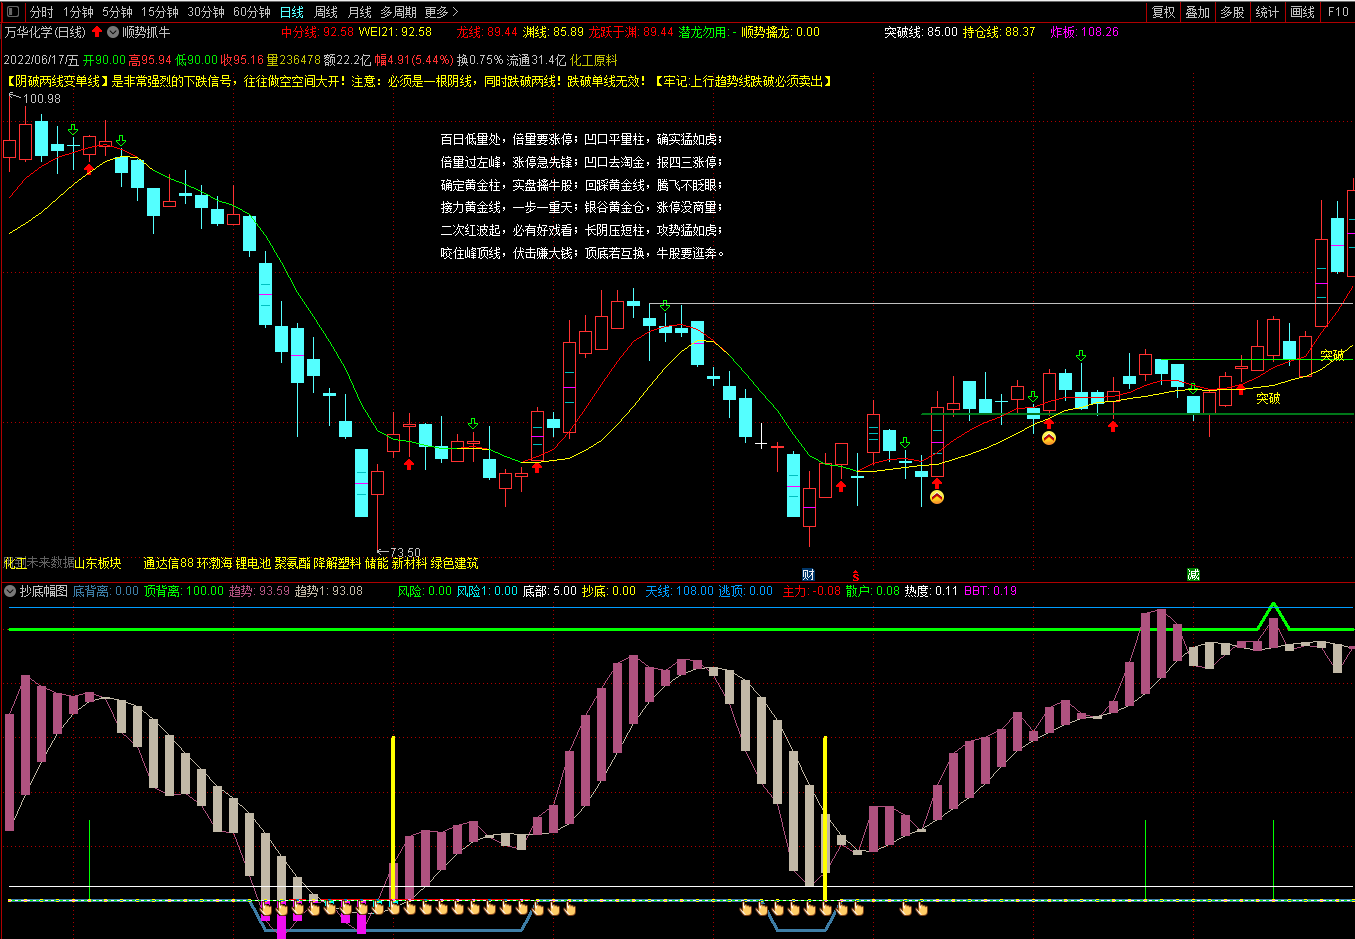Viewport: 1355px width, 939px height.
Task: Click the panel layout icon at top-left
Action: (x=14, y=12)
